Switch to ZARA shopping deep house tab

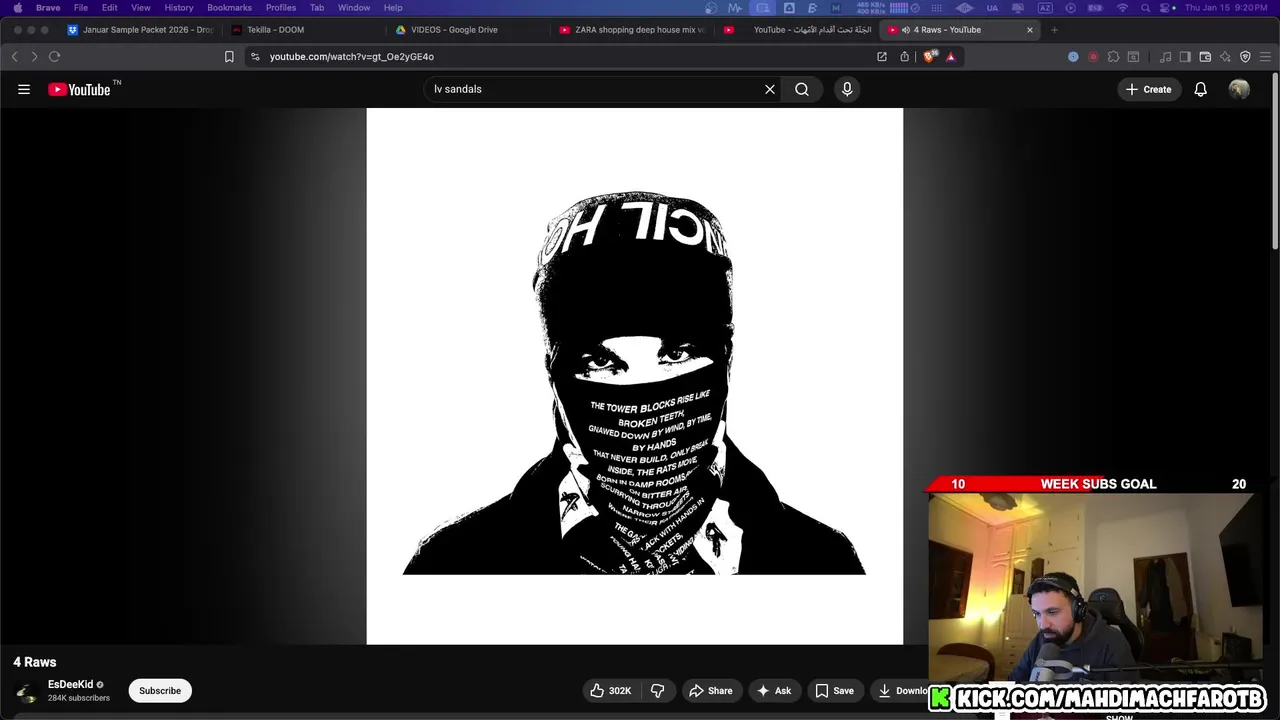[632, 30]
